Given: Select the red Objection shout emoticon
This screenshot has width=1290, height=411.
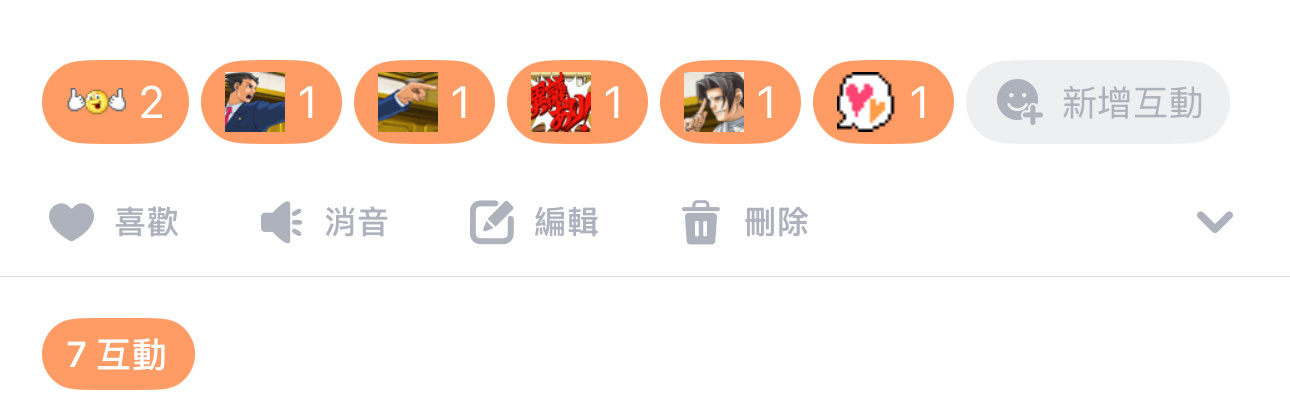Looking at the screenshot, I should [x=578, y=102].
